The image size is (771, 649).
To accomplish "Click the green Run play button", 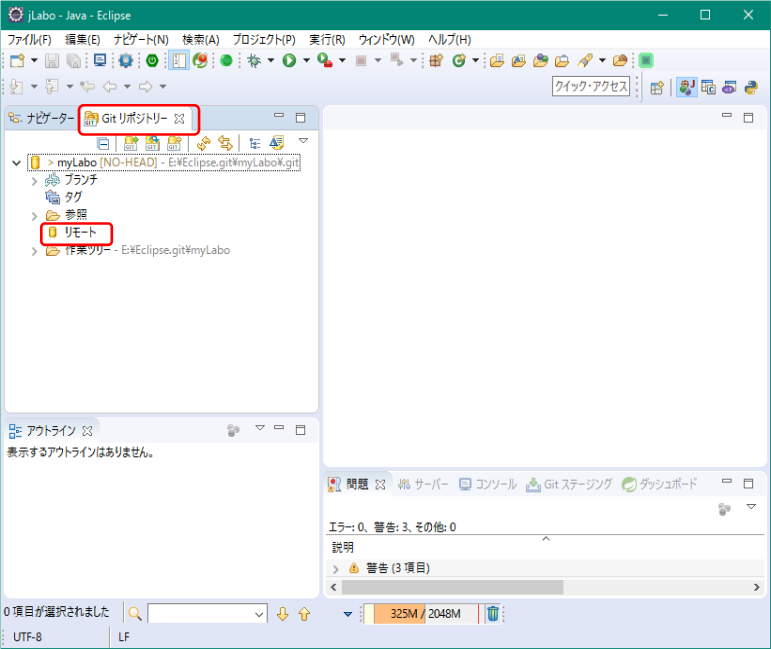I will (289, 60).
